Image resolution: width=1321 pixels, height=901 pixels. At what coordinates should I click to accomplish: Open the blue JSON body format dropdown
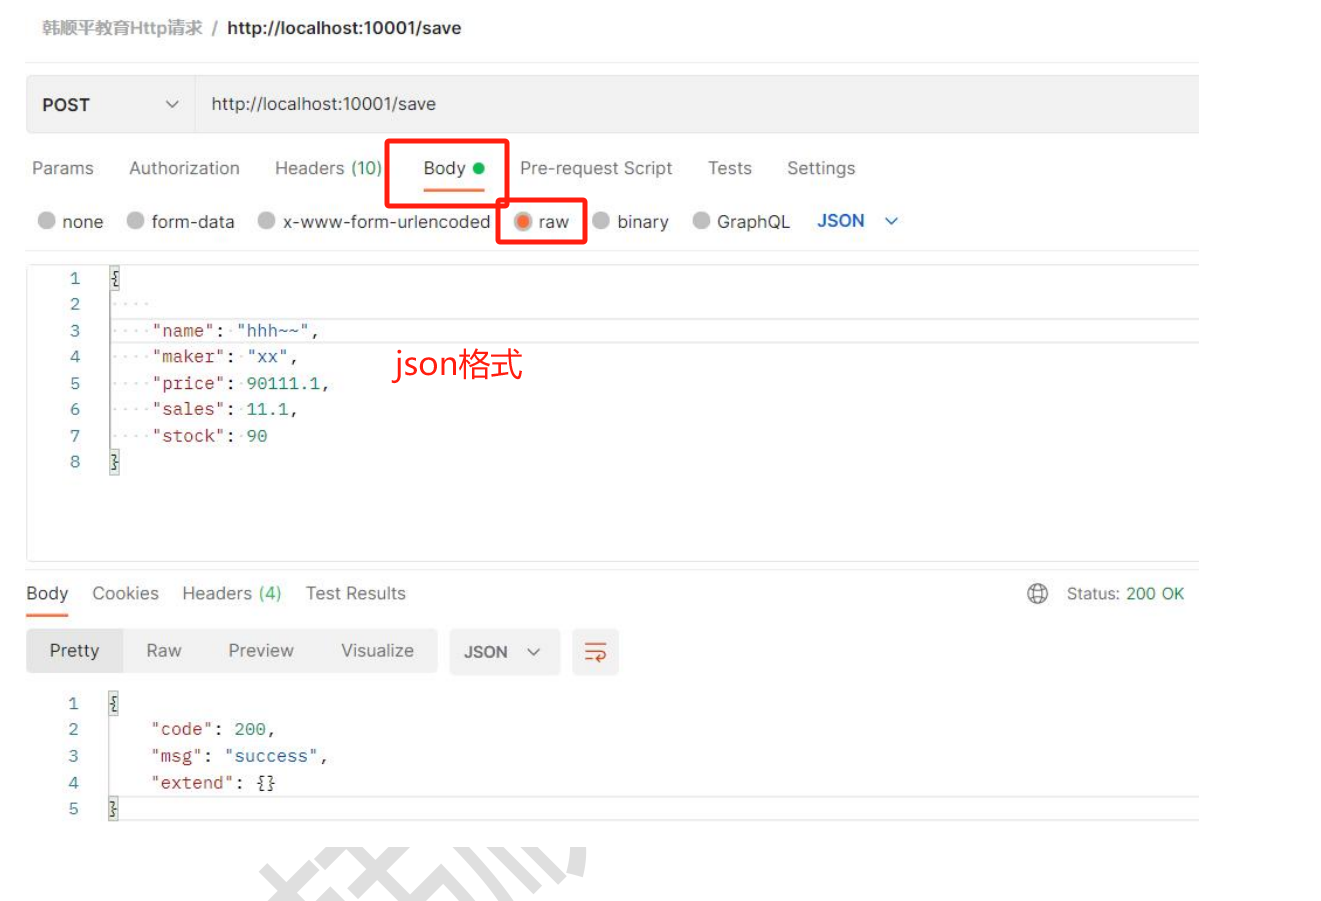coord(857,221)
